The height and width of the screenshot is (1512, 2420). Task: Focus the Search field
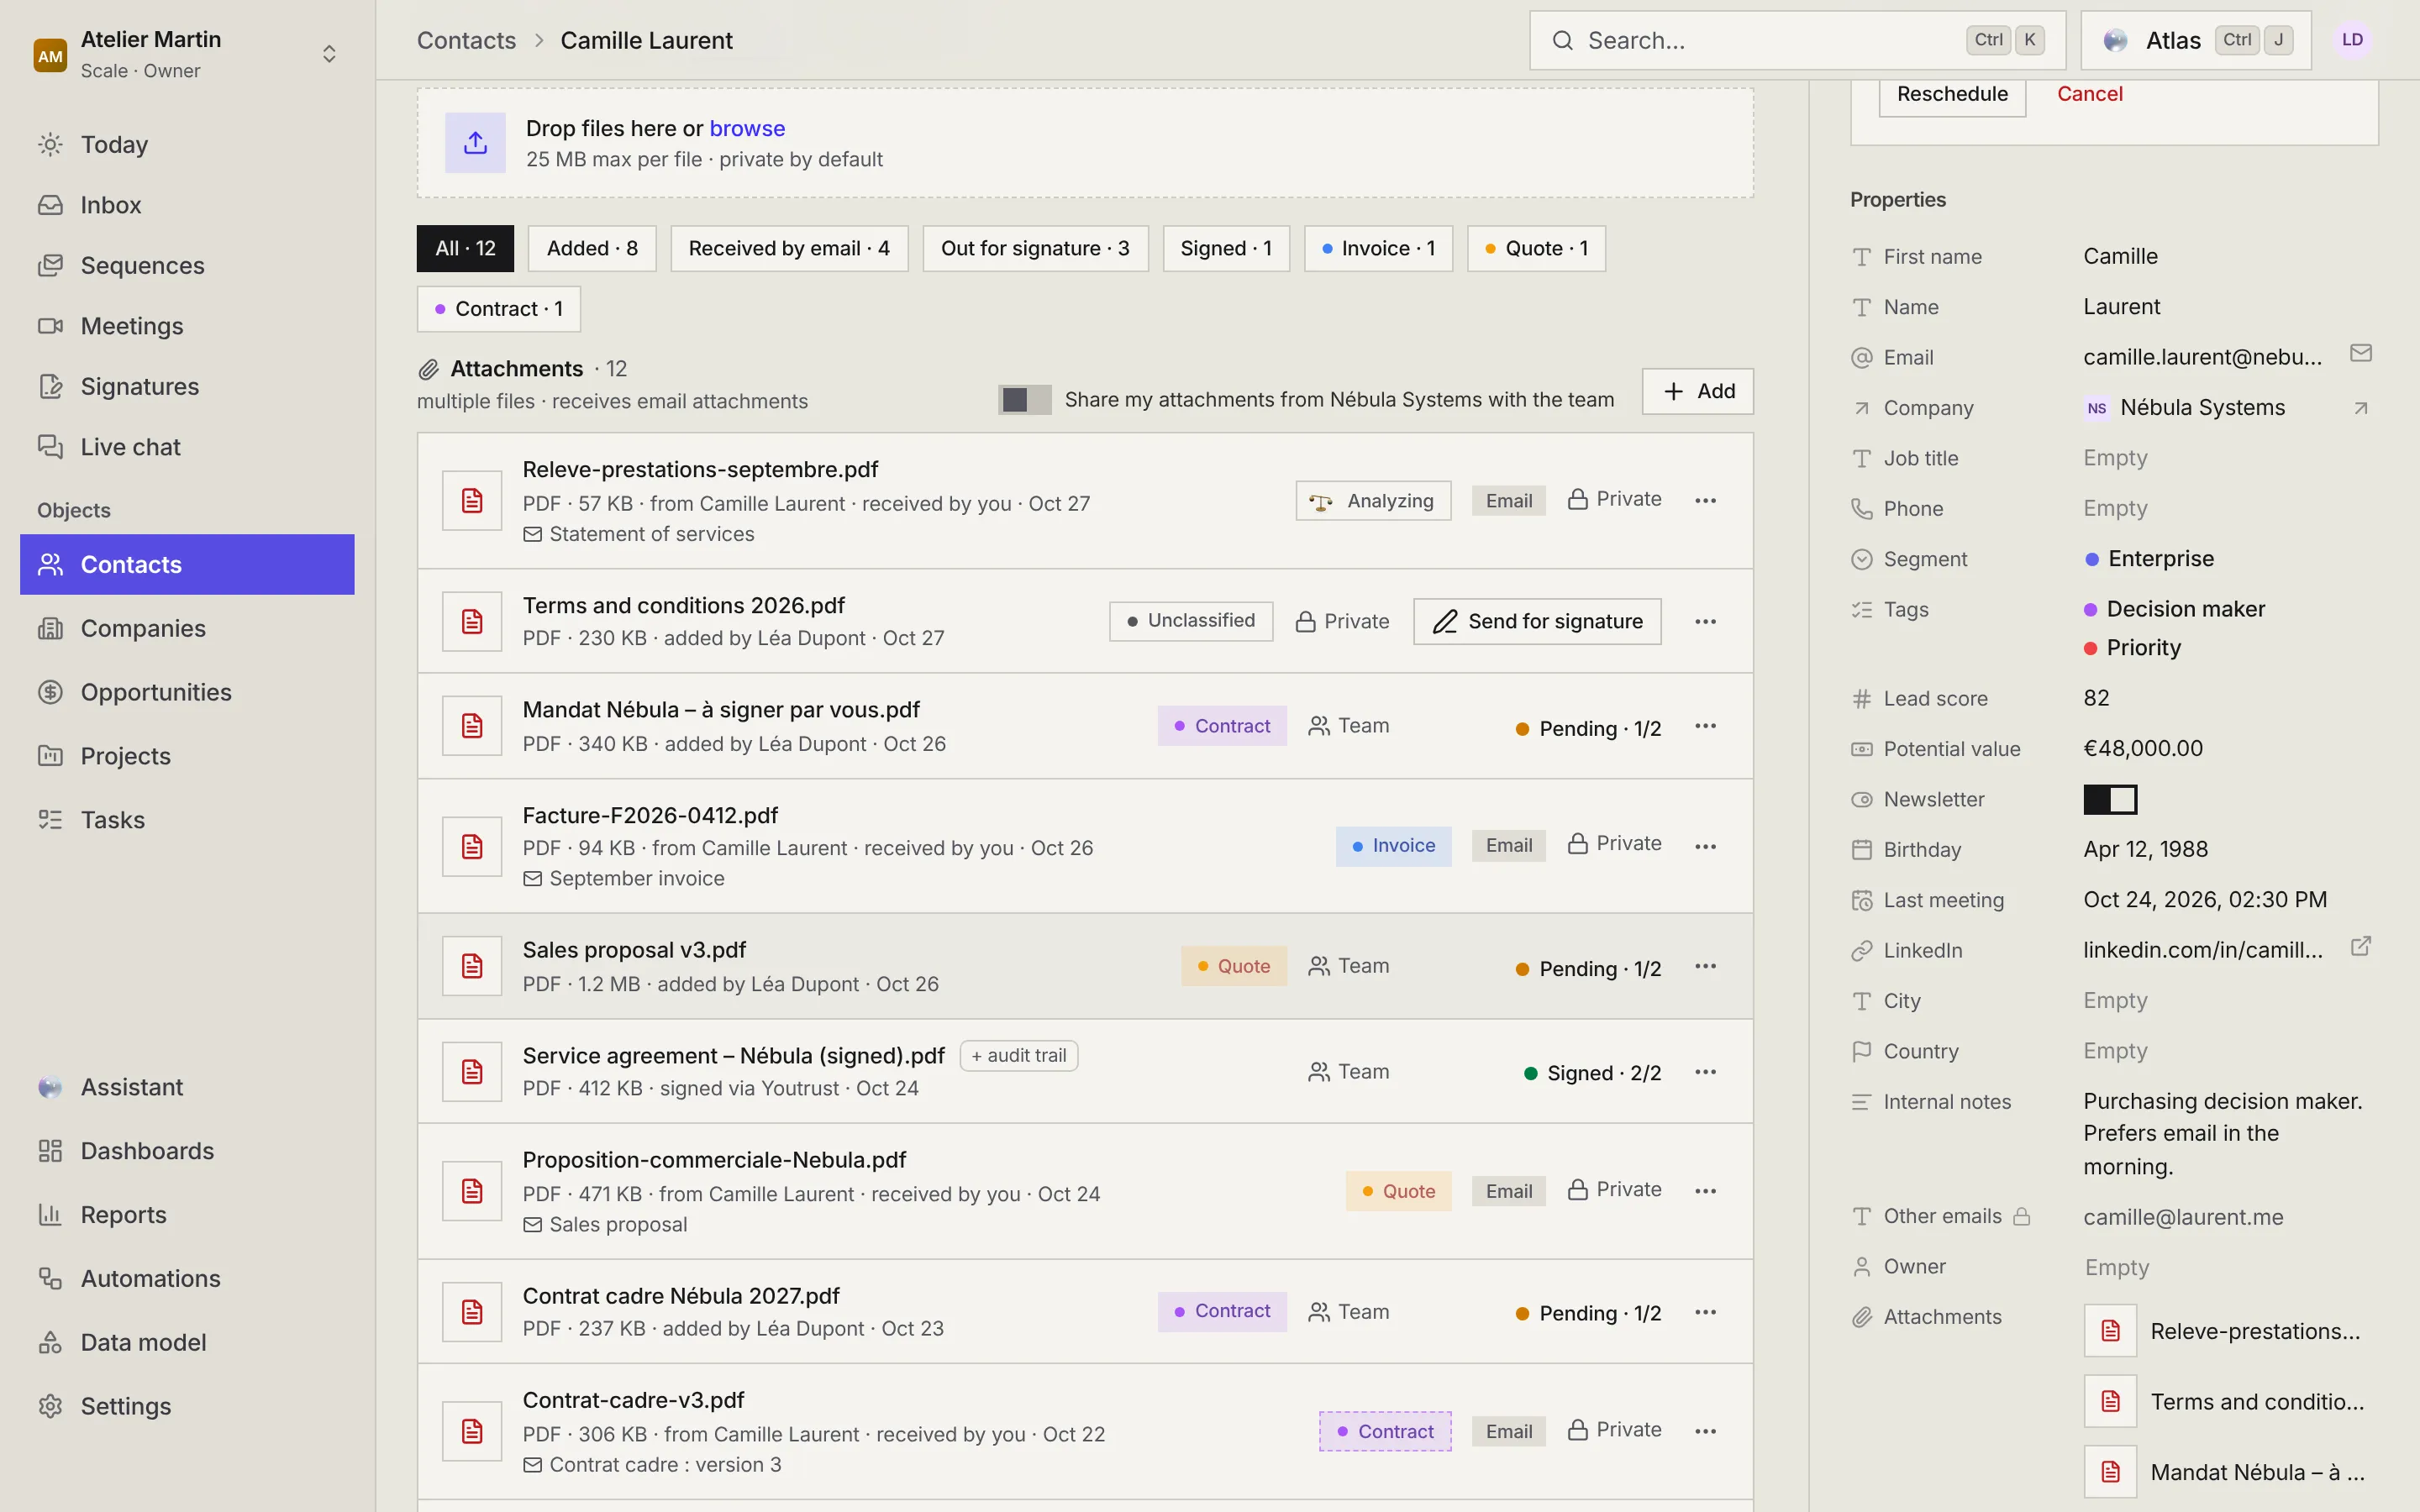pyautogui.click(x=1798, y=40)
